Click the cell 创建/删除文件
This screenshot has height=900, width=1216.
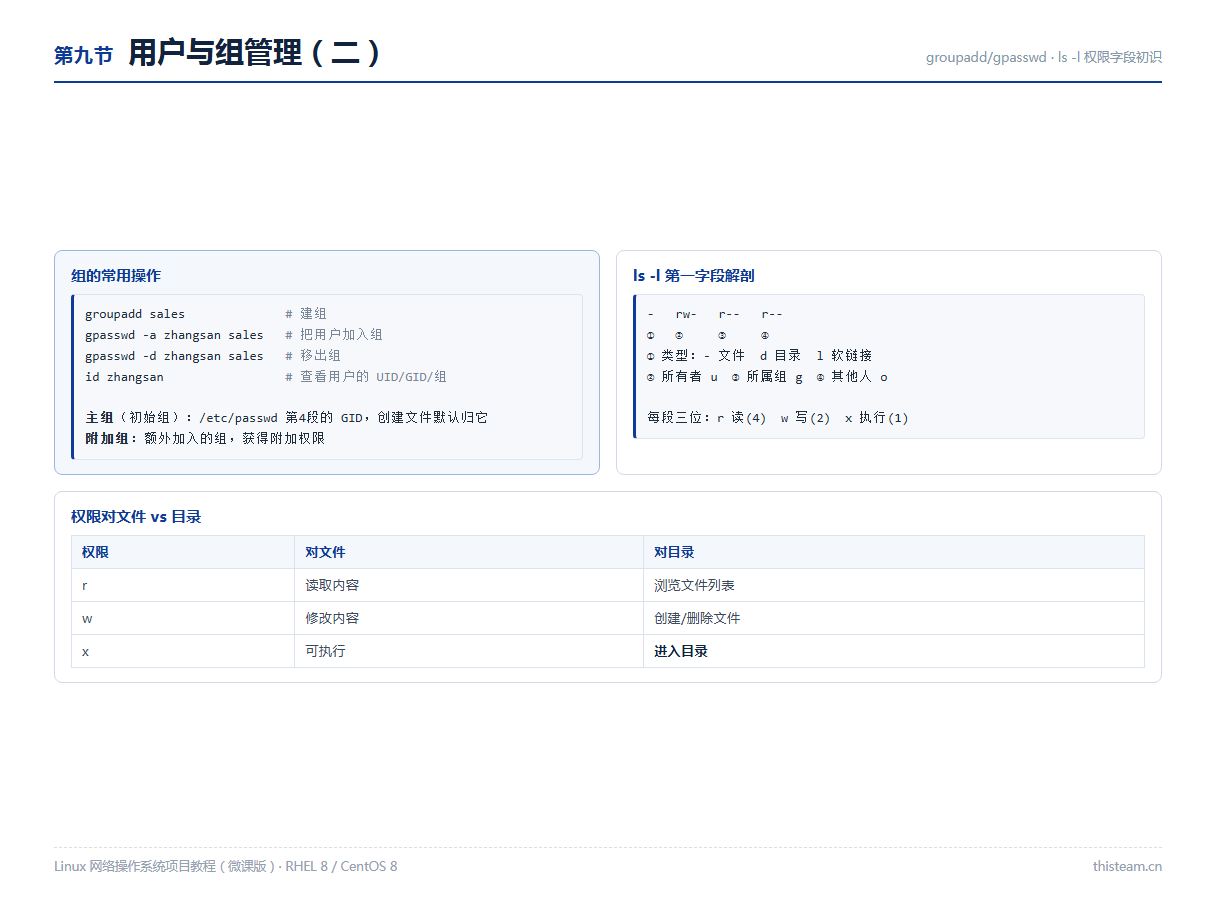(x=894, y=618)
